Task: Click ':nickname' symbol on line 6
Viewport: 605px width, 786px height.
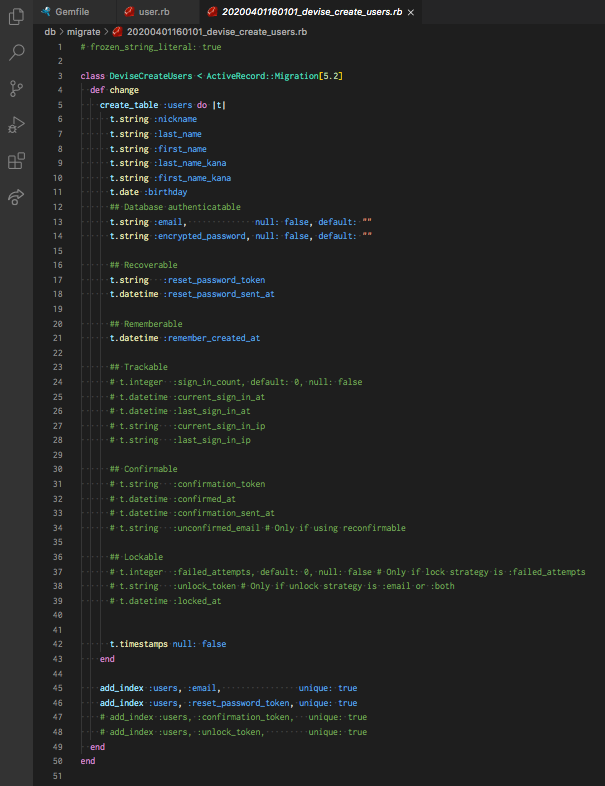Action: coord(175,119)
